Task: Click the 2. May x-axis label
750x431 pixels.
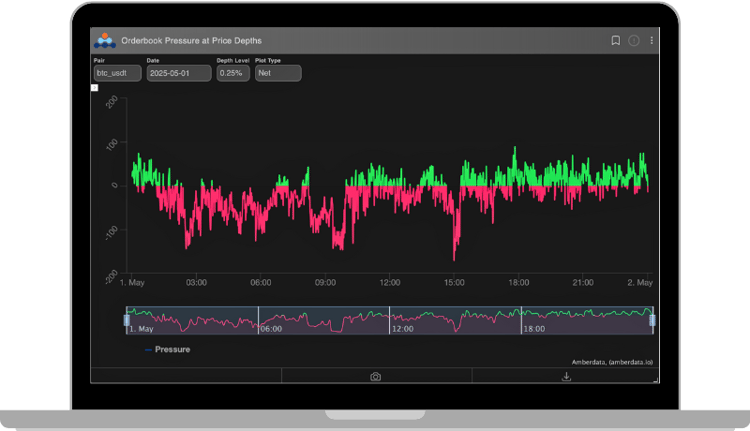Action: 640,283
